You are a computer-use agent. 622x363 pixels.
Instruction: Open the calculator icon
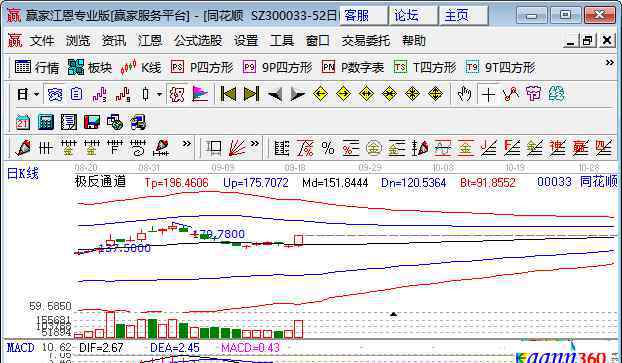[x=46, y=122]
